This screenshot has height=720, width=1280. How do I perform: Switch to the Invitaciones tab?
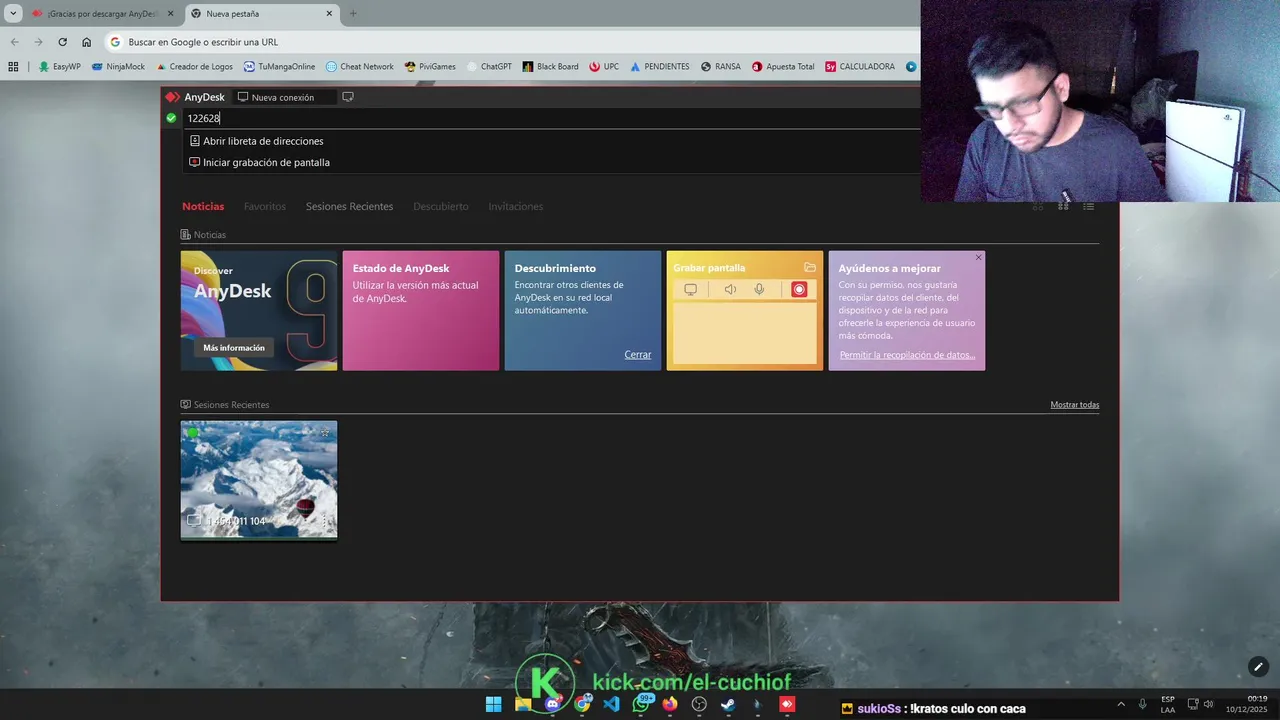tap(516, 206)
